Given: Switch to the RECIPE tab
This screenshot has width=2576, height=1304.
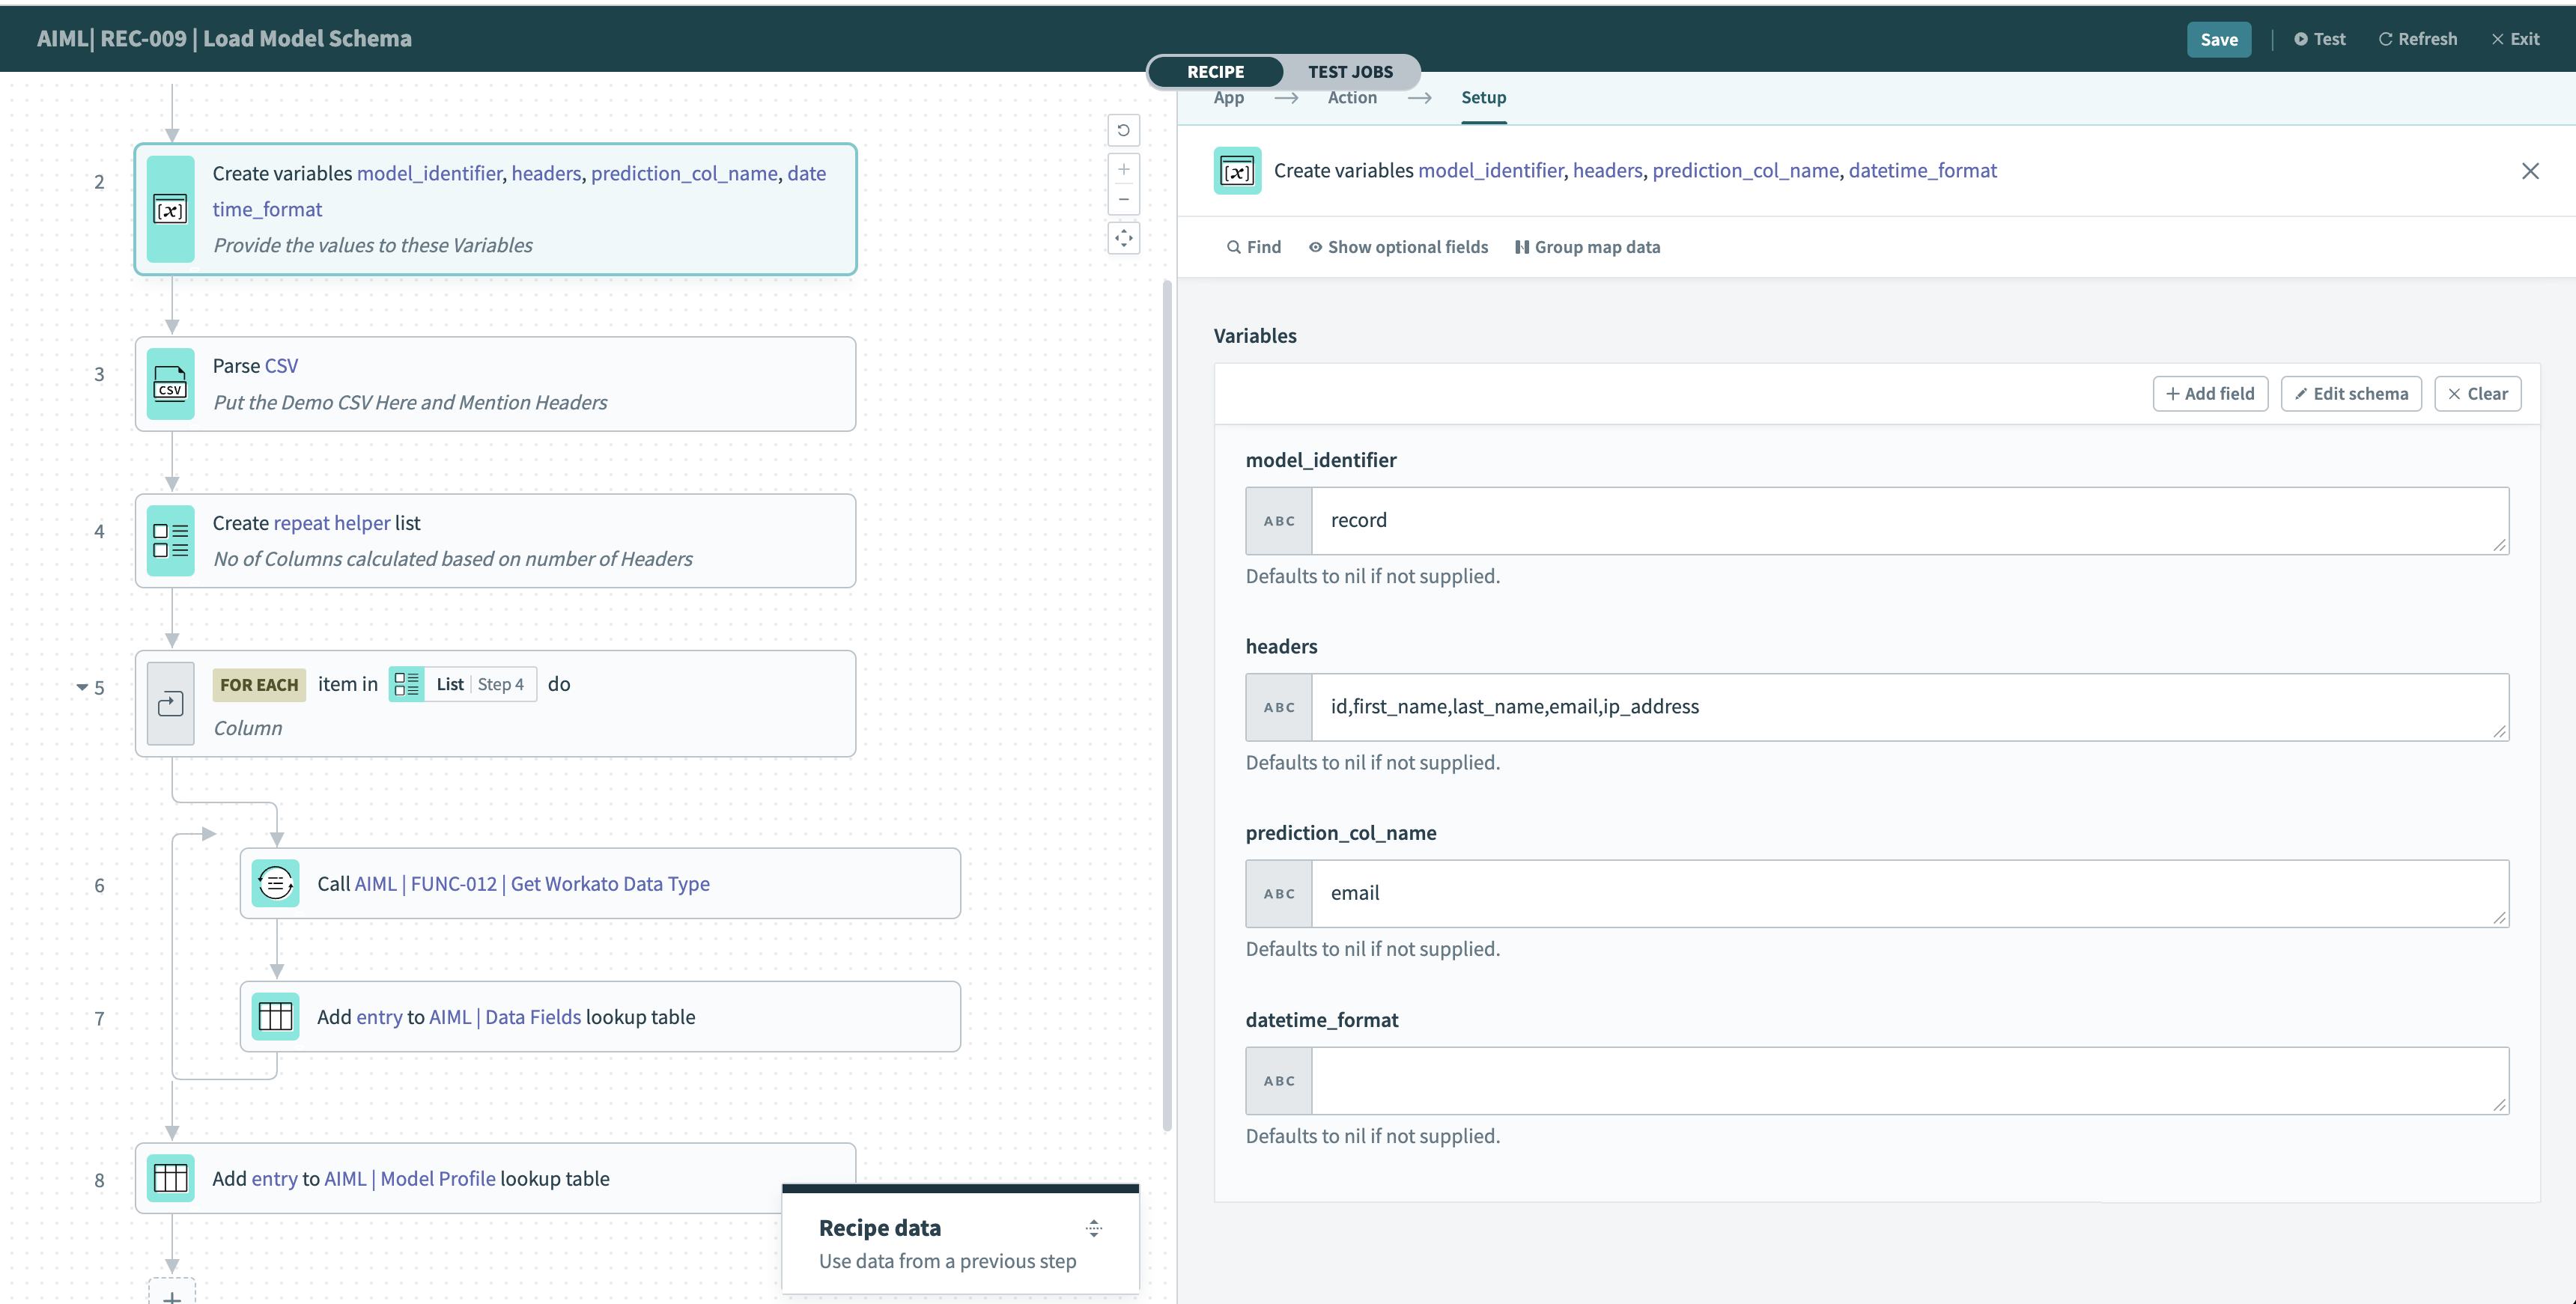Looking at the screenshot, I should (x=1215, y=72).
